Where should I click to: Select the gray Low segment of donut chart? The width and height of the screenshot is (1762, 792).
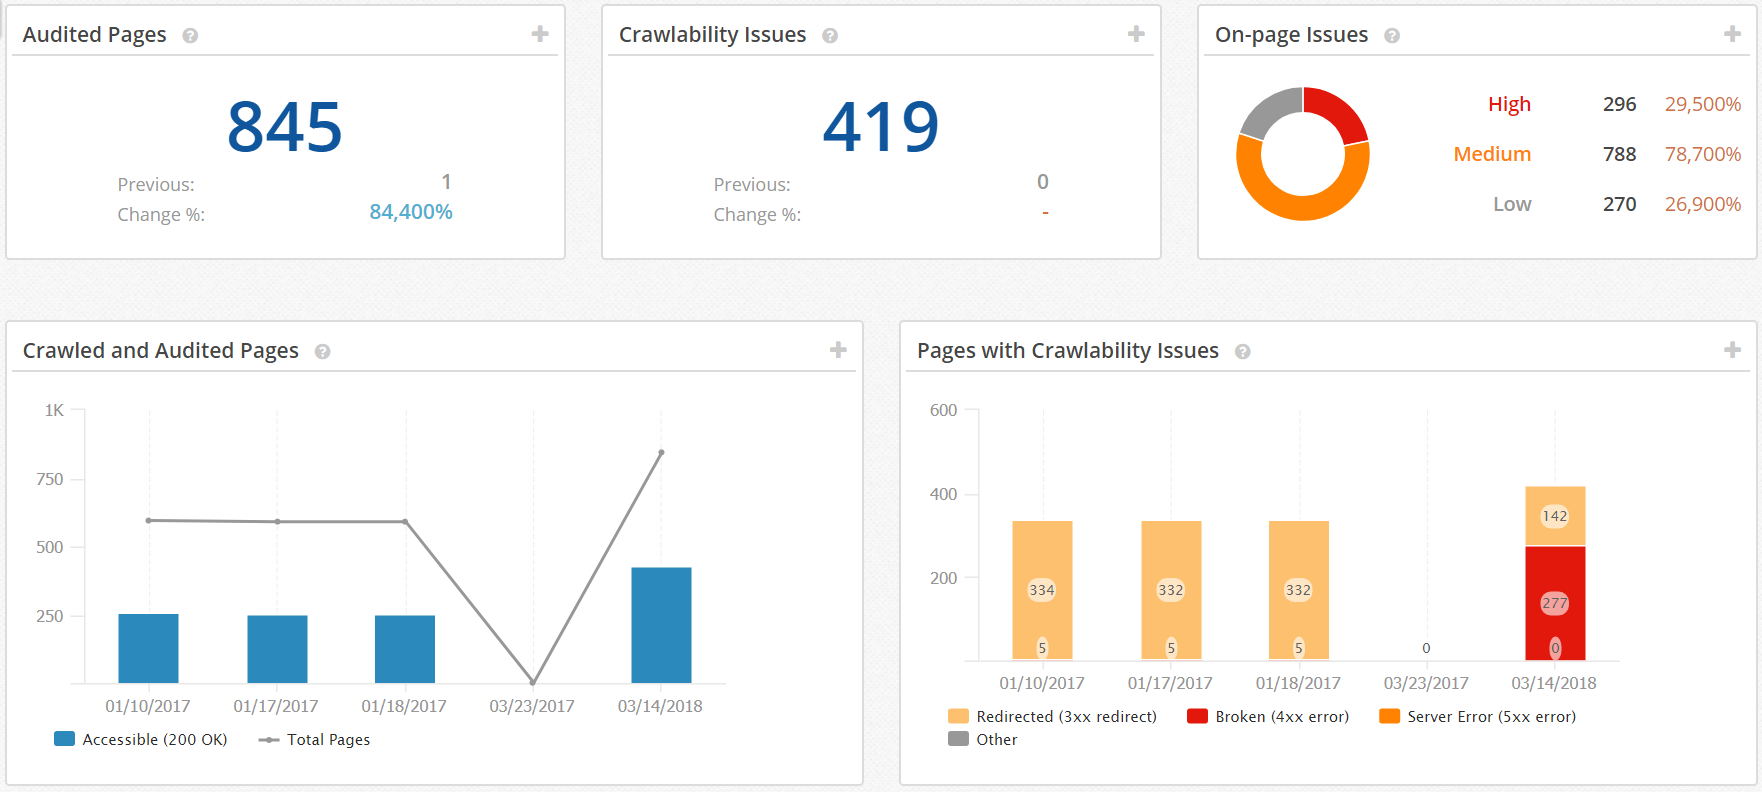coord(1268,108)
